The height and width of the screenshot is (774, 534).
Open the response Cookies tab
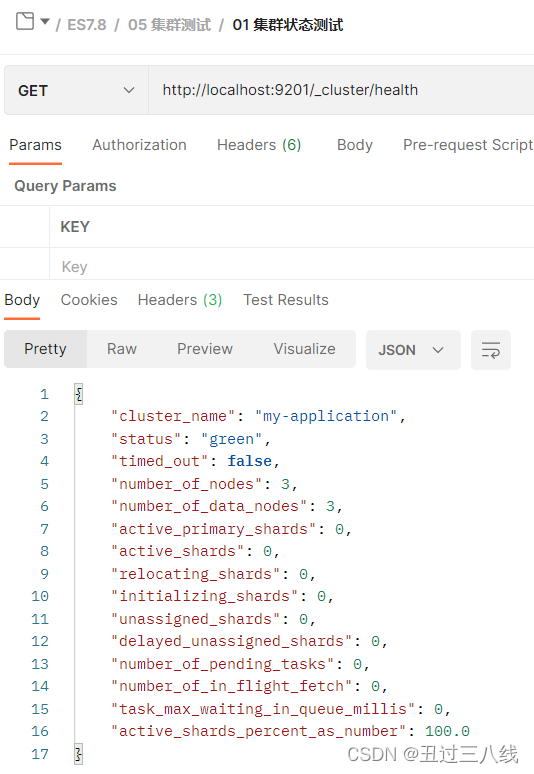pos(89,300)
